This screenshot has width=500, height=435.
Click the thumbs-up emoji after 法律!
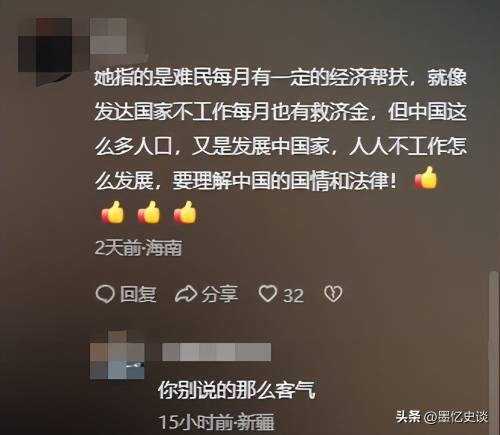(x=426, y=178)
